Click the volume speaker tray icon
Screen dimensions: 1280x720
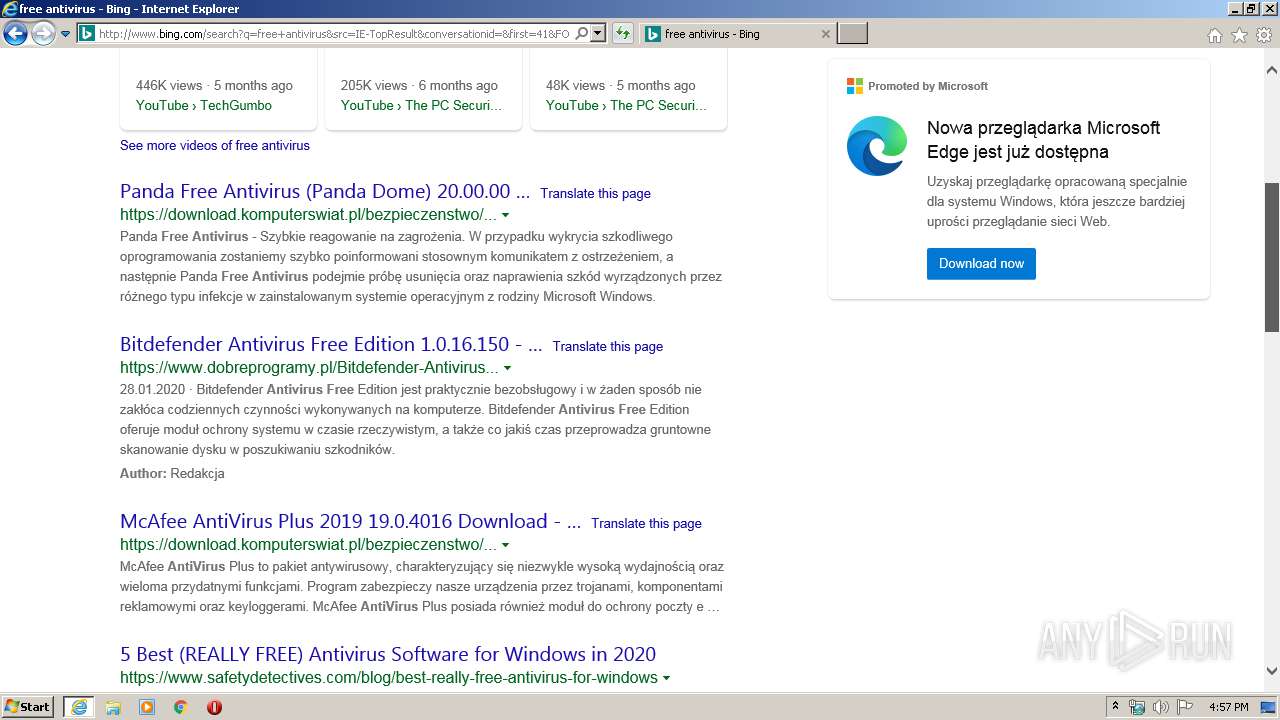point(1161,707)
